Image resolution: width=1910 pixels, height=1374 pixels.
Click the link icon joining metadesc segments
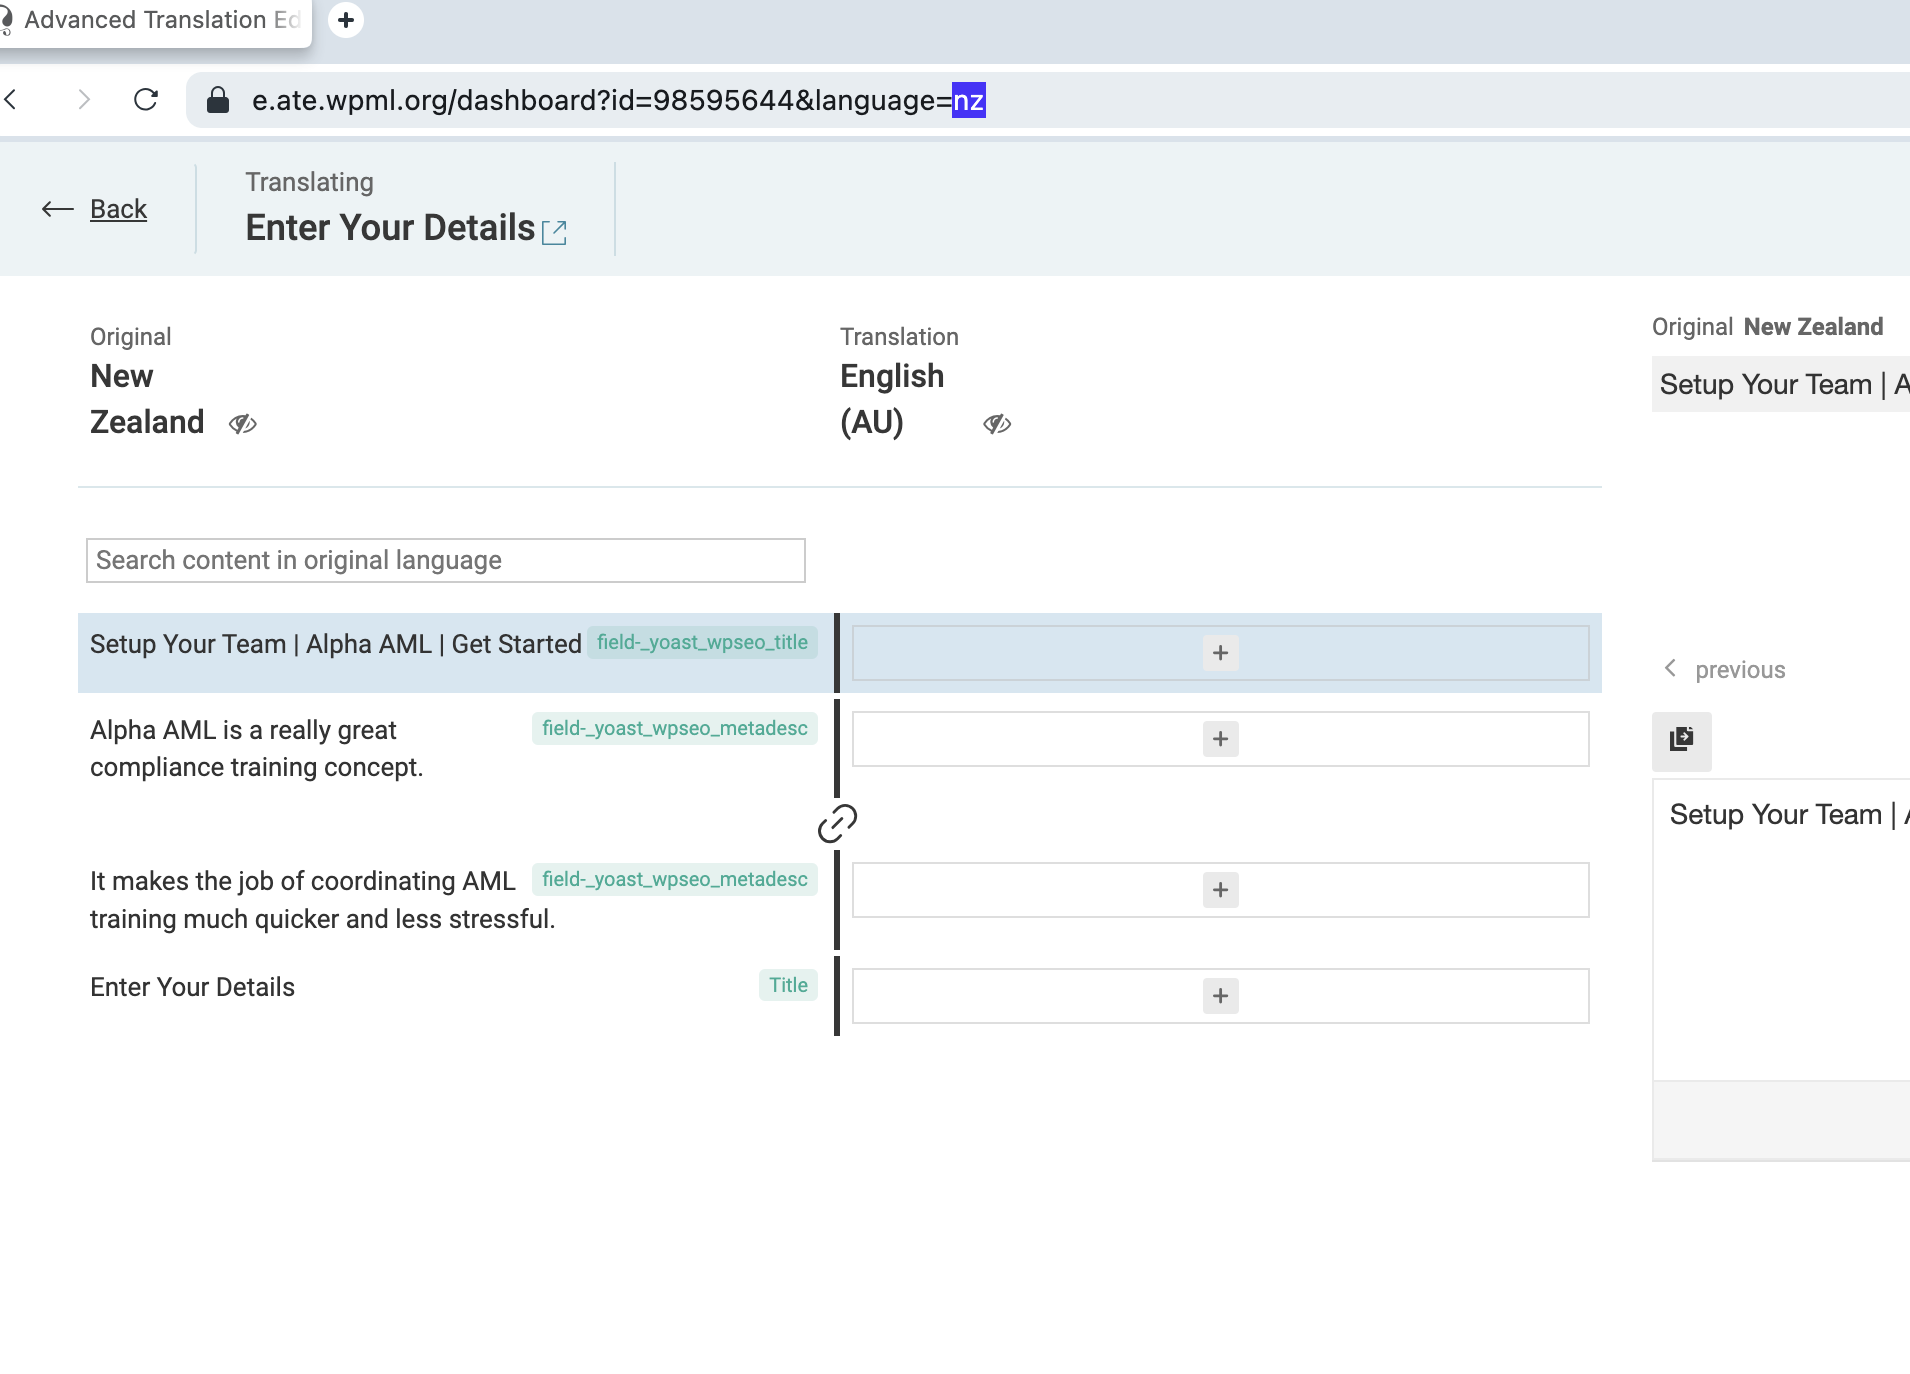[837, 823]
